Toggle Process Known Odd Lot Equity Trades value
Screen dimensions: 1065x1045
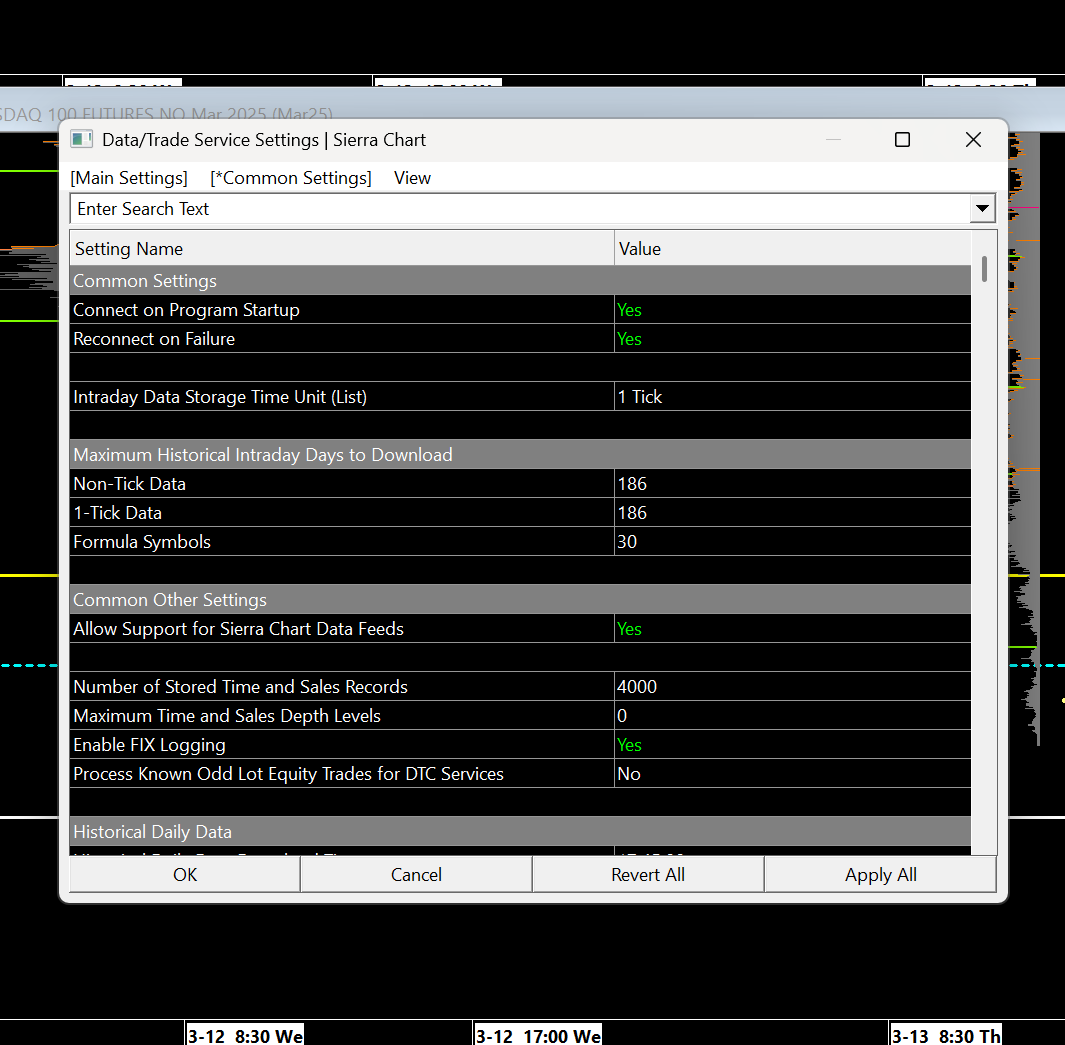click(792, 774)
